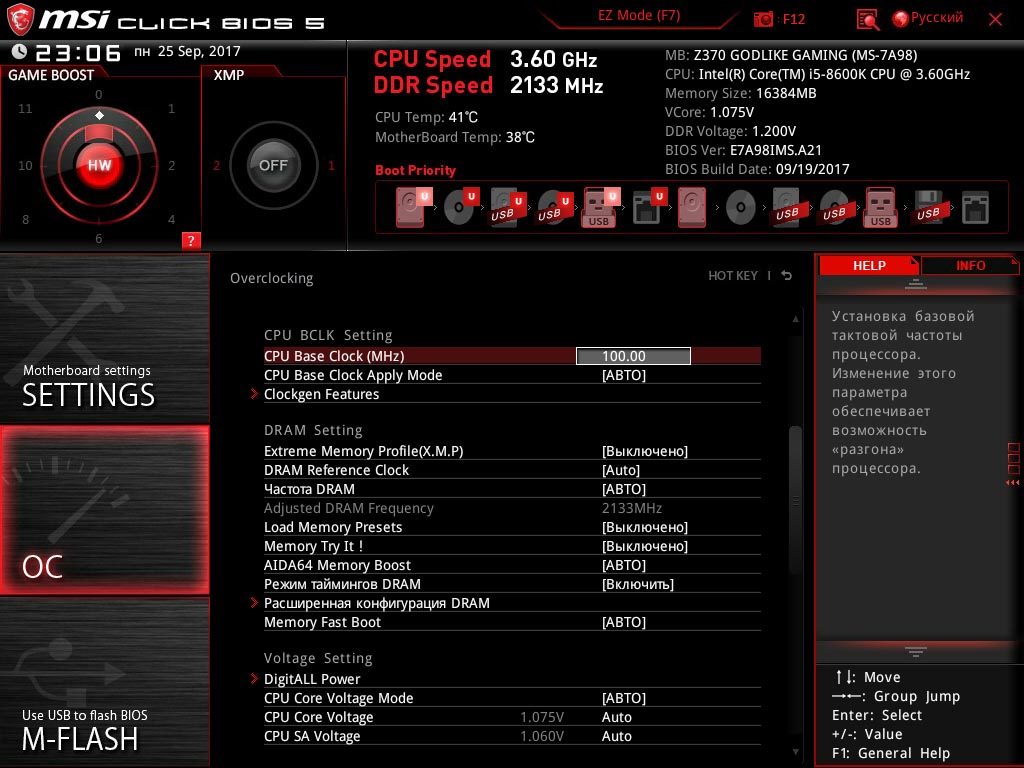Viewport: 1024px width, 768px height.
Task: Click the MSI dragon shield logo
Action: [20, 19]
